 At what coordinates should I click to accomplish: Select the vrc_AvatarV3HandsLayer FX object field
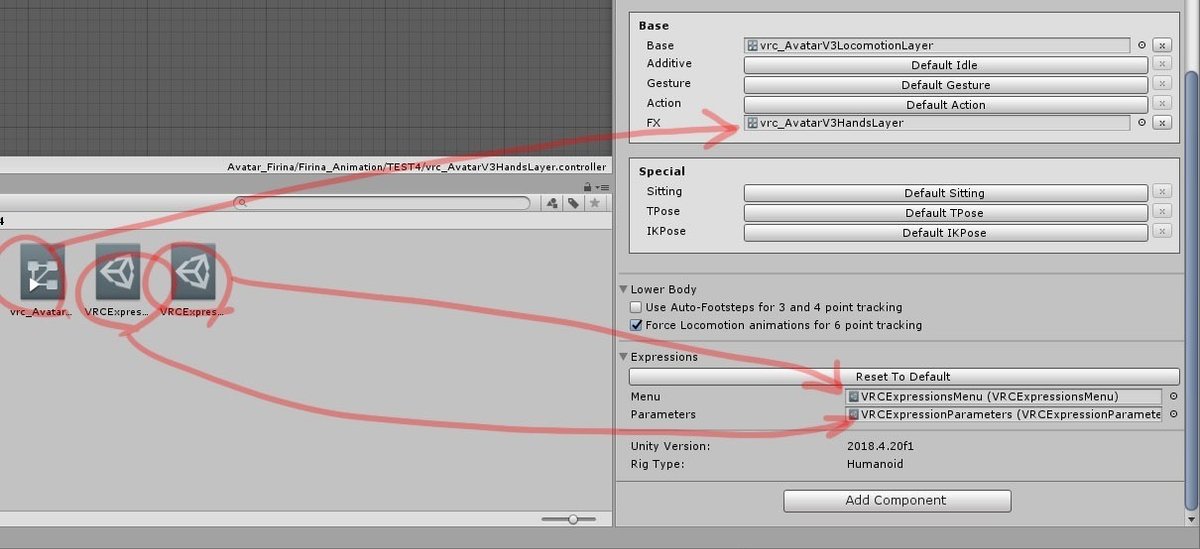pos(937,123)
